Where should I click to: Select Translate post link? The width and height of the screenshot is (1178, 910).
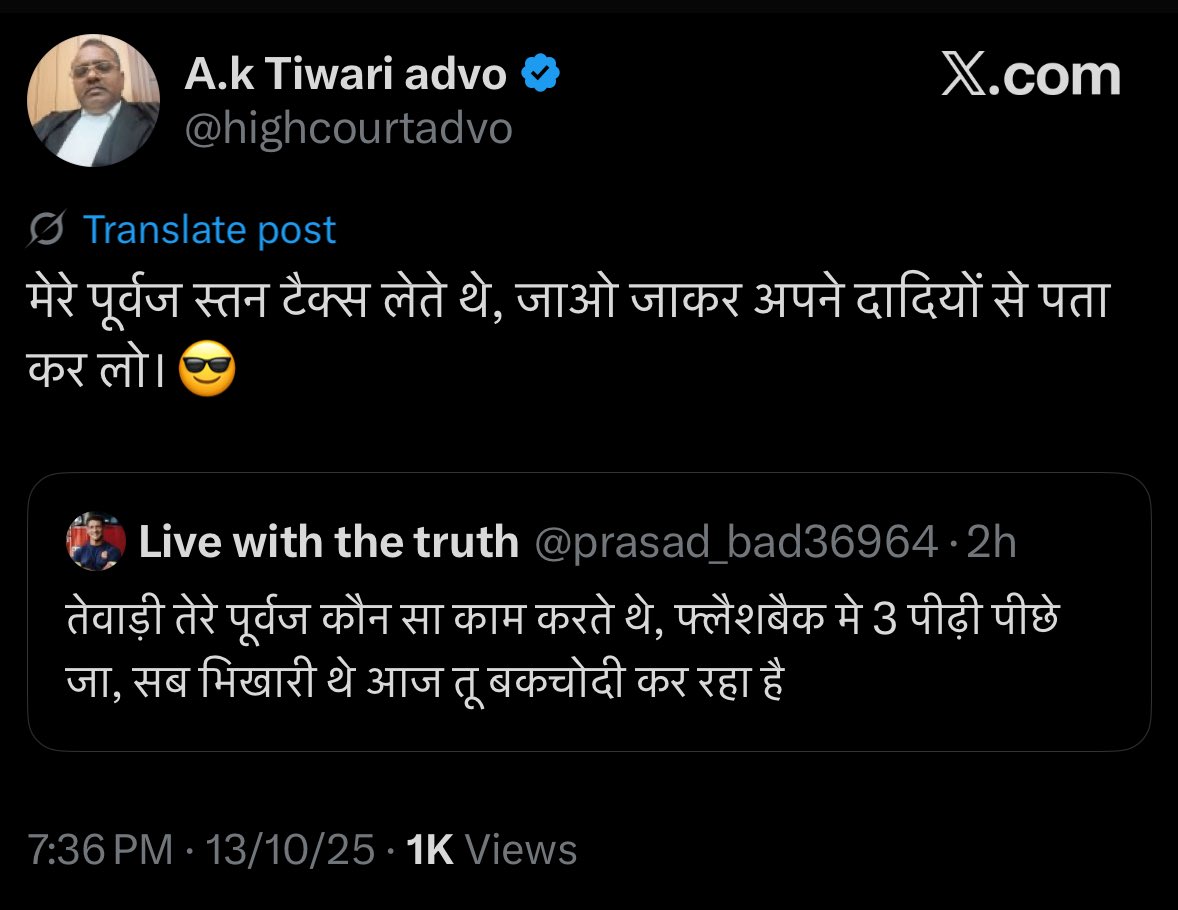[210, 229]
